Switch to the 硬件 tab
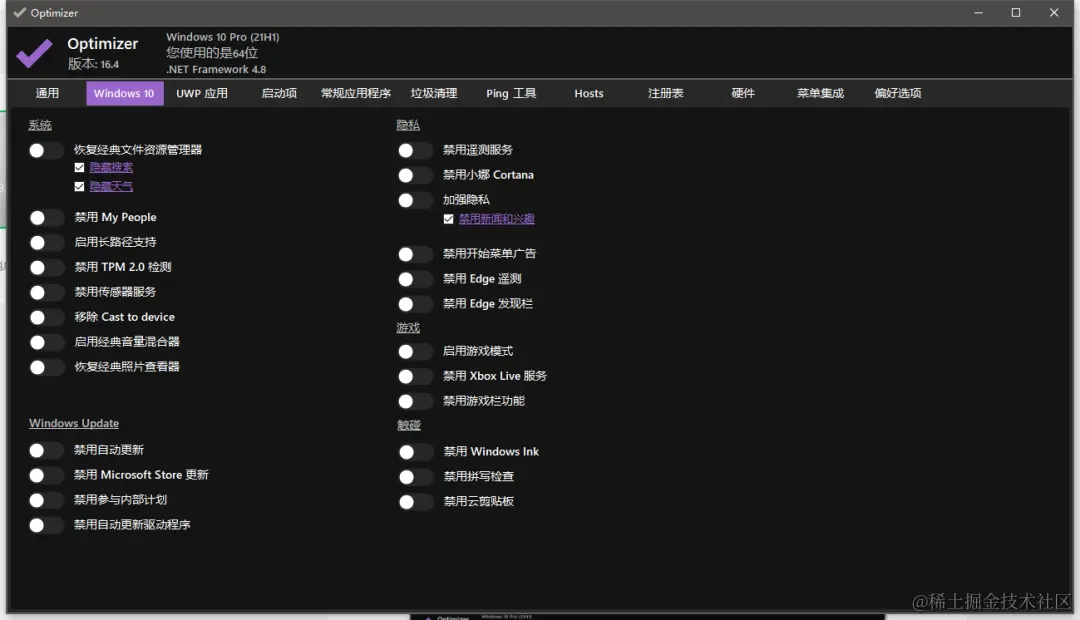The height and width of the screenshot is (620, 1080). (x=743, y=93)
